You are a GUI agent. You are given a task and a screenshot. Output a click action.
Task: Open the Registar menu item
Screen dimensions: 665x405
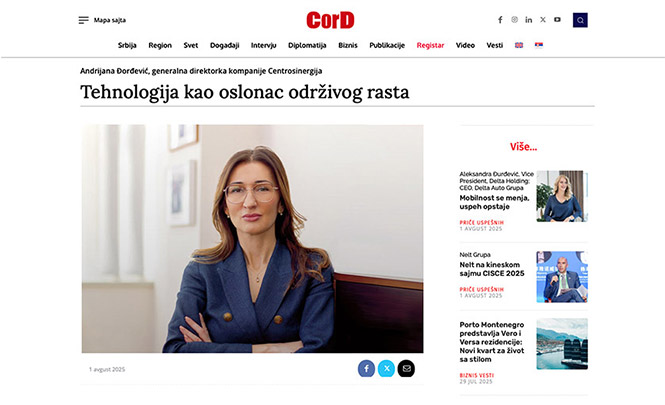(x=430, y=45)
